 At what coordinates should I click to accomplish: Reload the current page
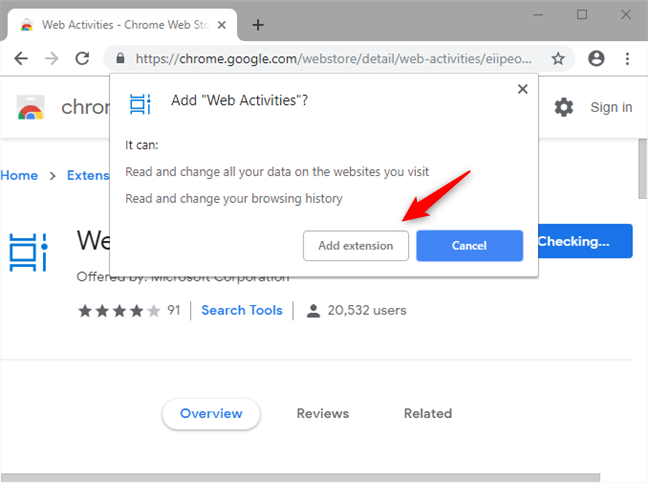82,59
